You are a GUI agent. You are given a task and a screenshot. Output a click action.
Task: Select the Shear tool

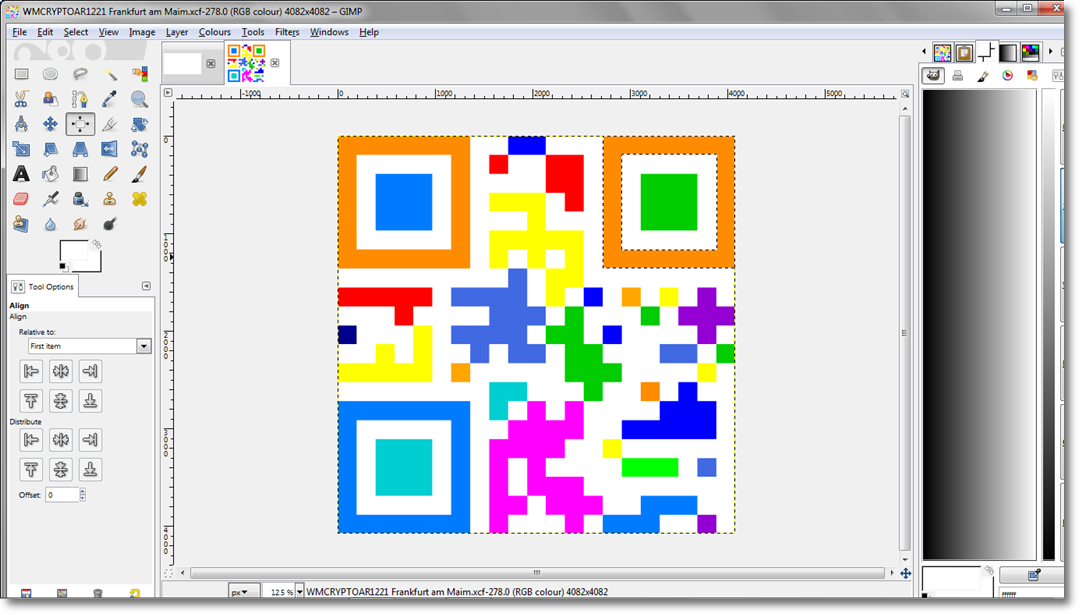(x=50, y=149)
